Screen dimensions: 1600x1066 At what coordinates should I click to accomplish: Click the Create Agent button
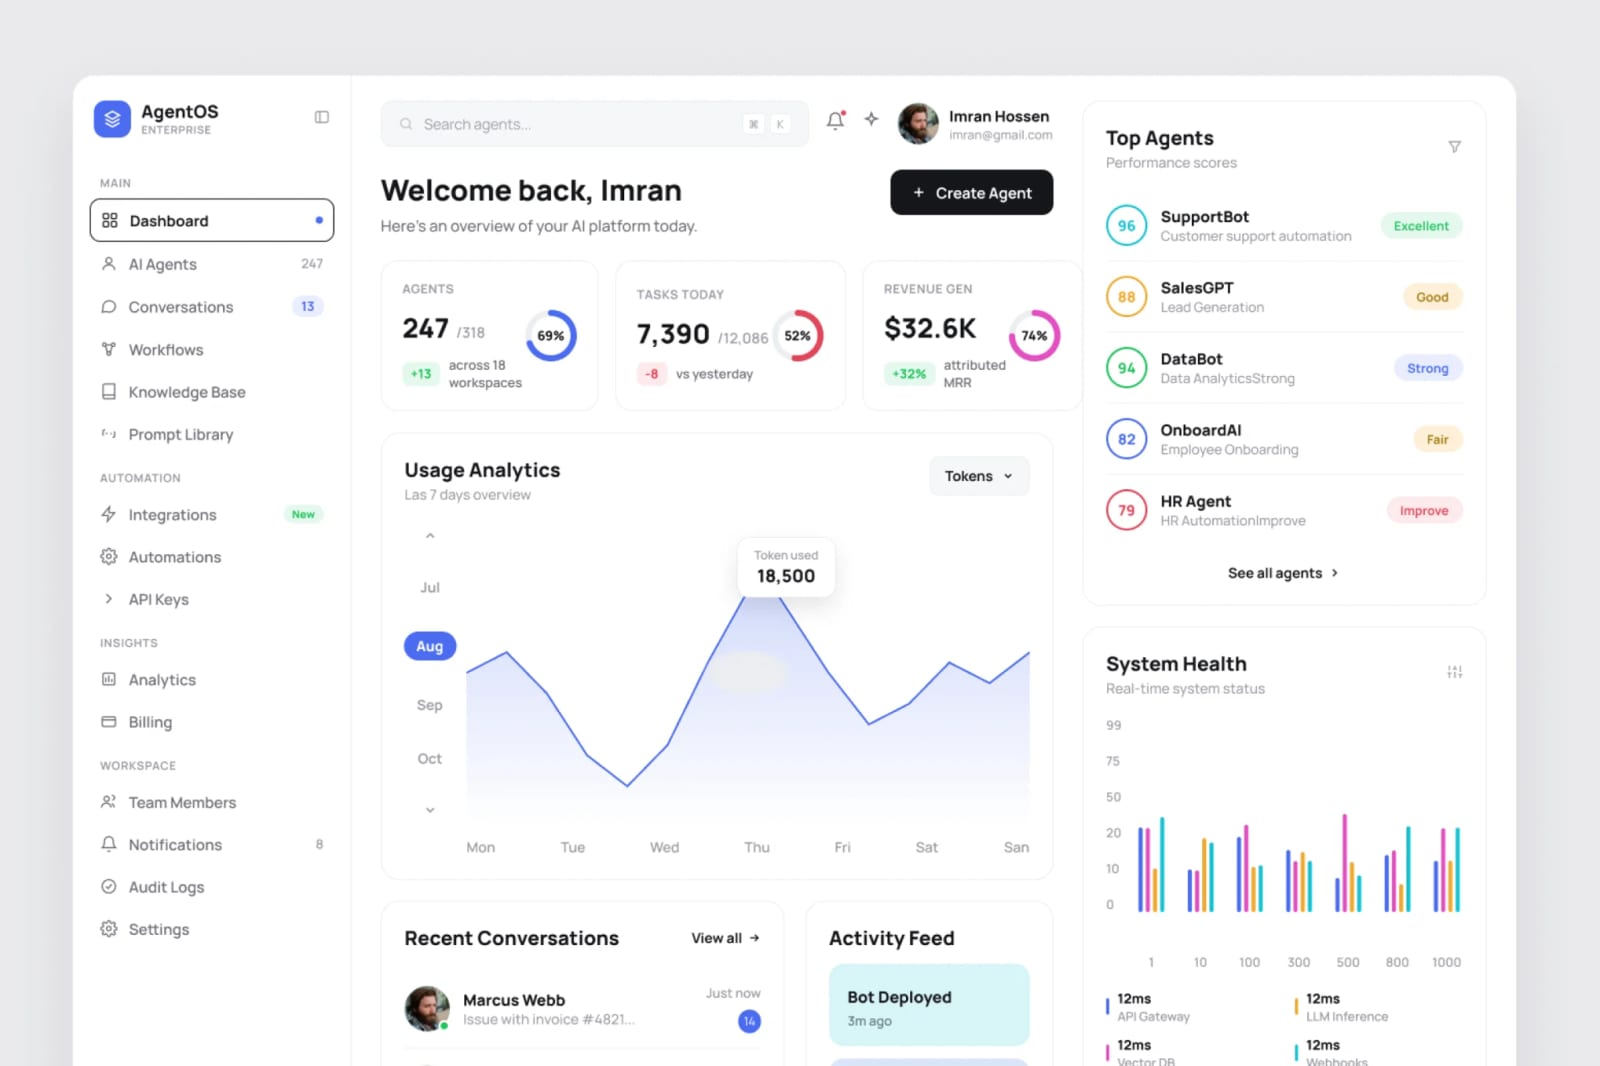(x=971, y=192)
